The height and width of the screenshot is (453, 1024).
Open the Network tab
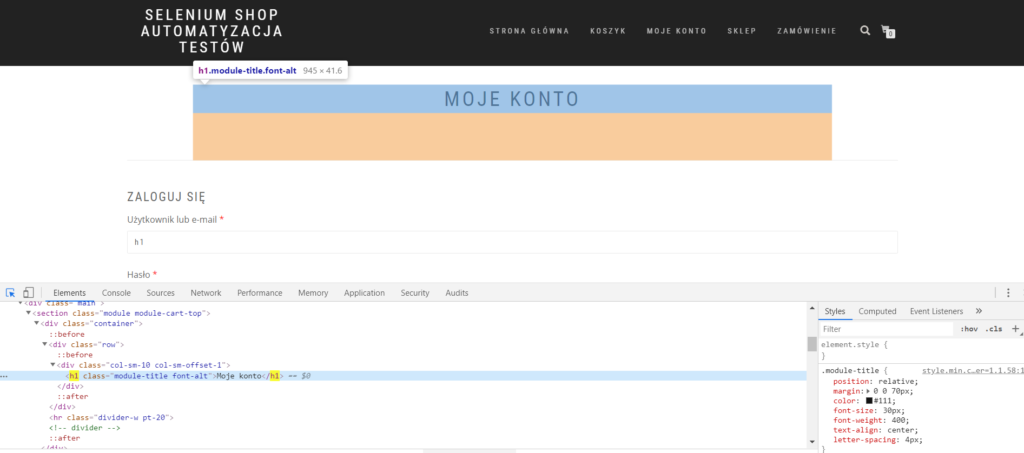point(206,293)
